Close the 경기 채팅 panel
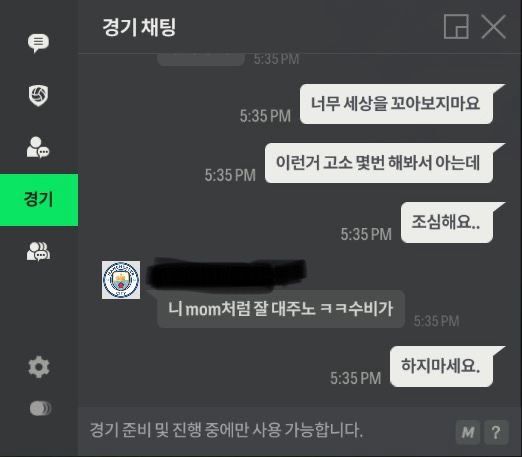Screen dimensions: 522x457 pos(493,27)
